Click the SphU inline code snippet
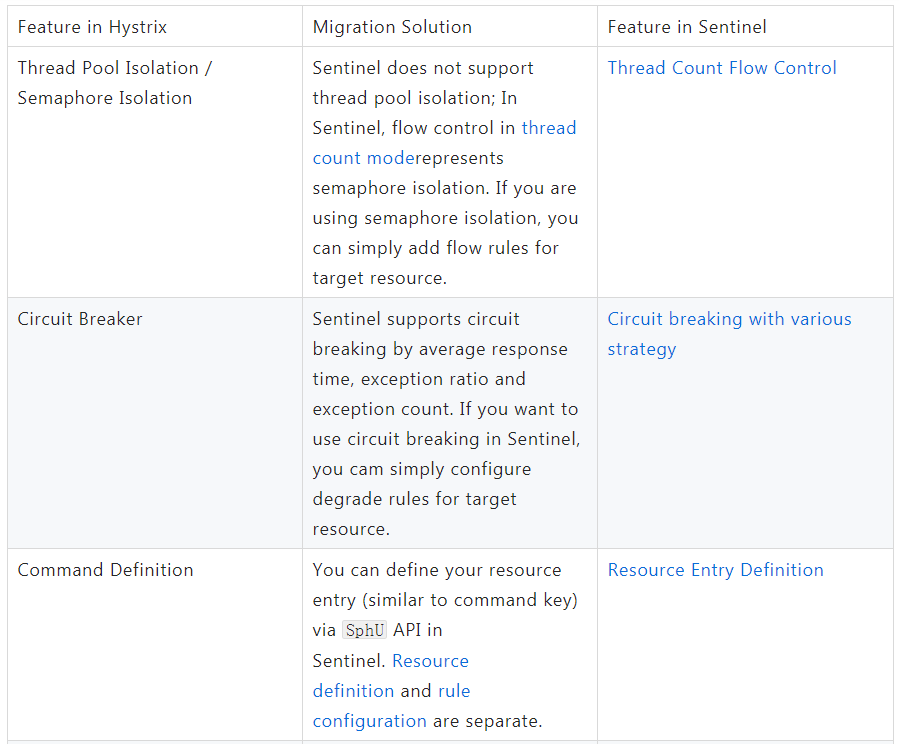899x744 pixels. tap(365, 631)
